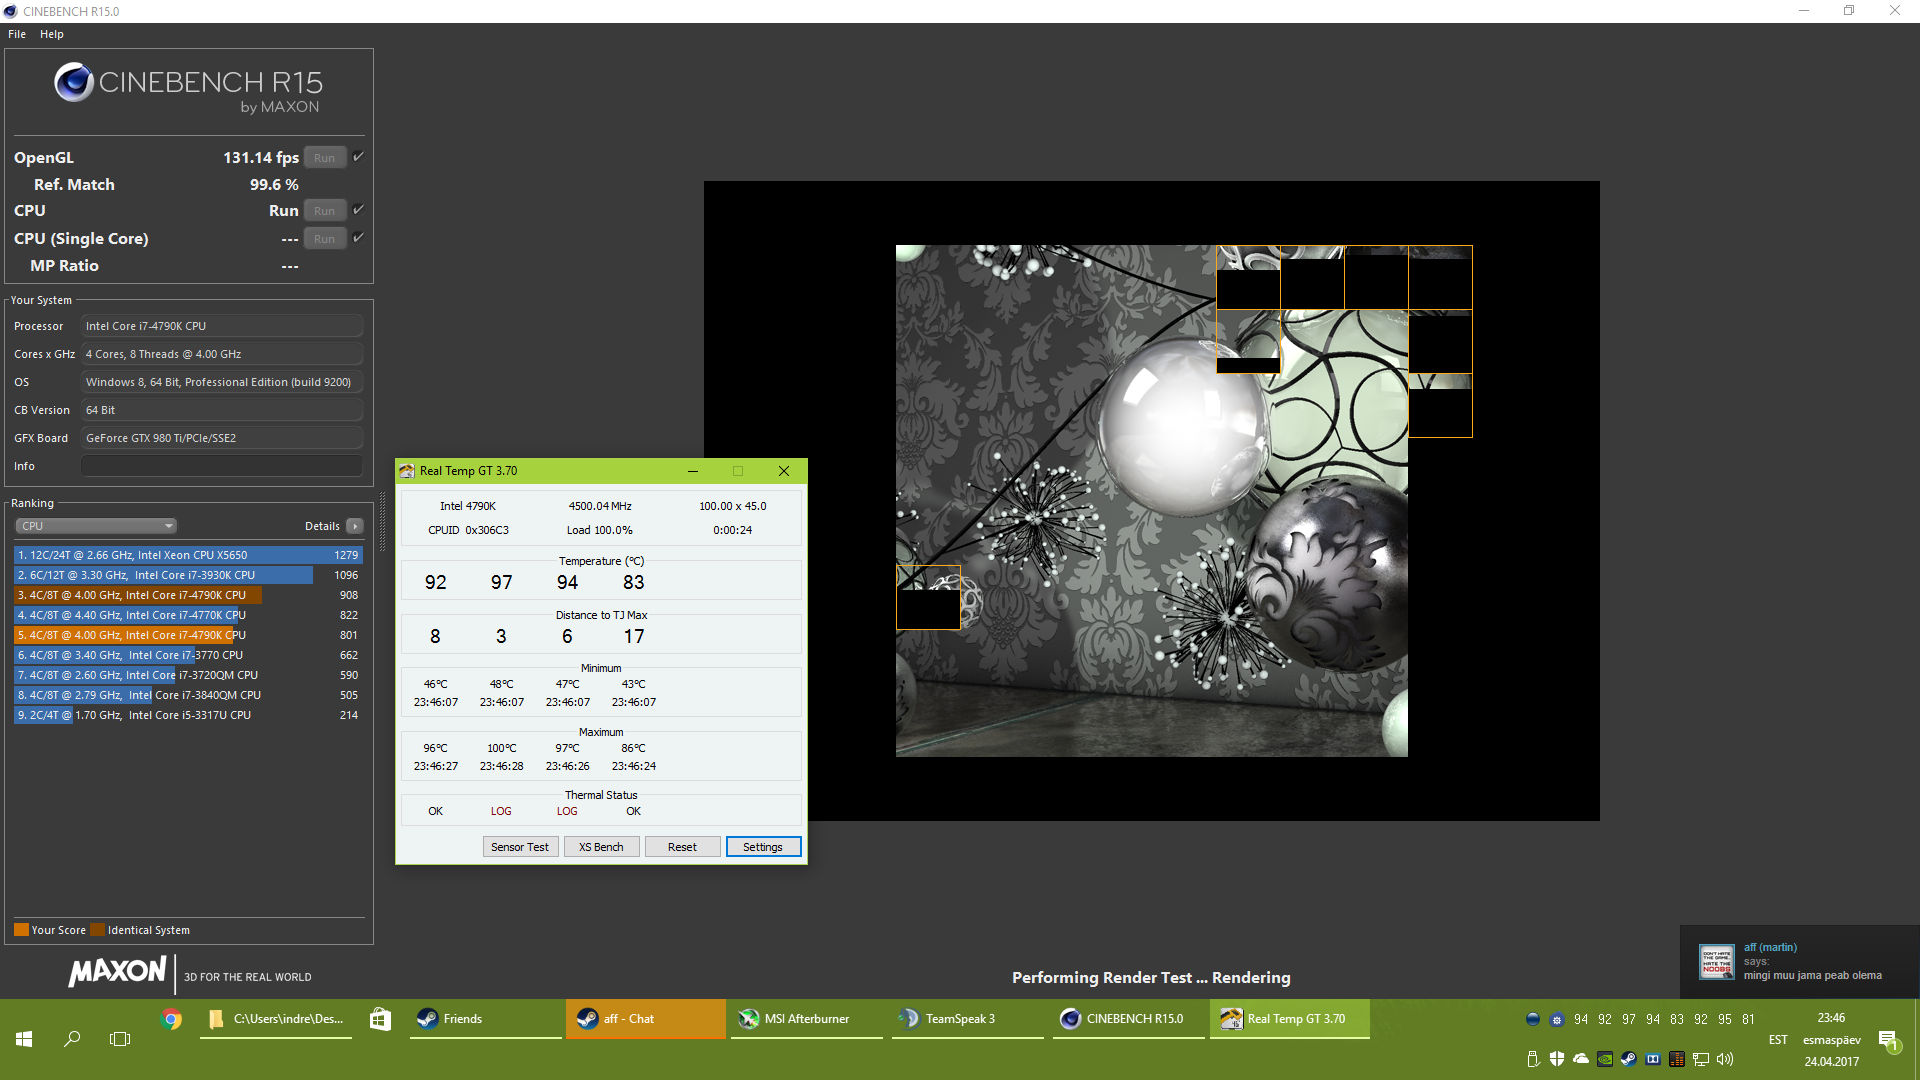Open the Steam tray icon
The width and height of the screenshot is (1920, 1080).
pos(1629,1059)
